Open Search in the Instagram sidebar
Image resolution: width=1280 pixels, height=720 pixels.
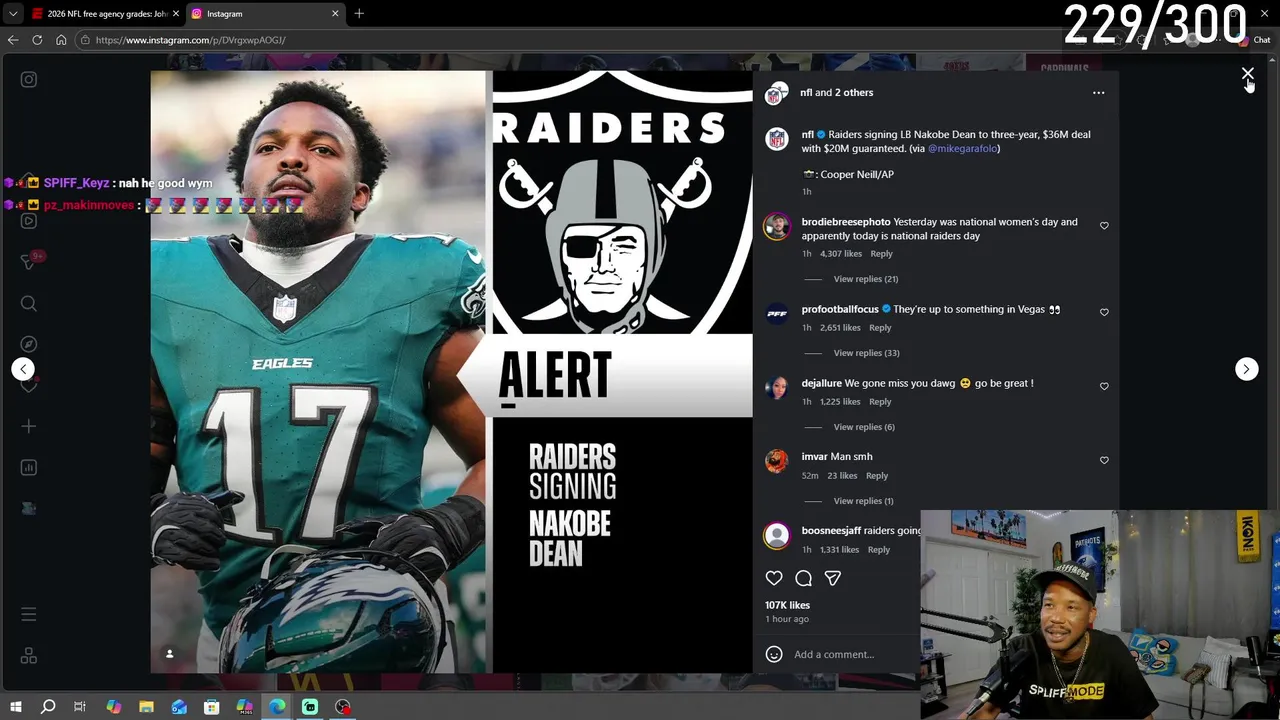(29, 303)
